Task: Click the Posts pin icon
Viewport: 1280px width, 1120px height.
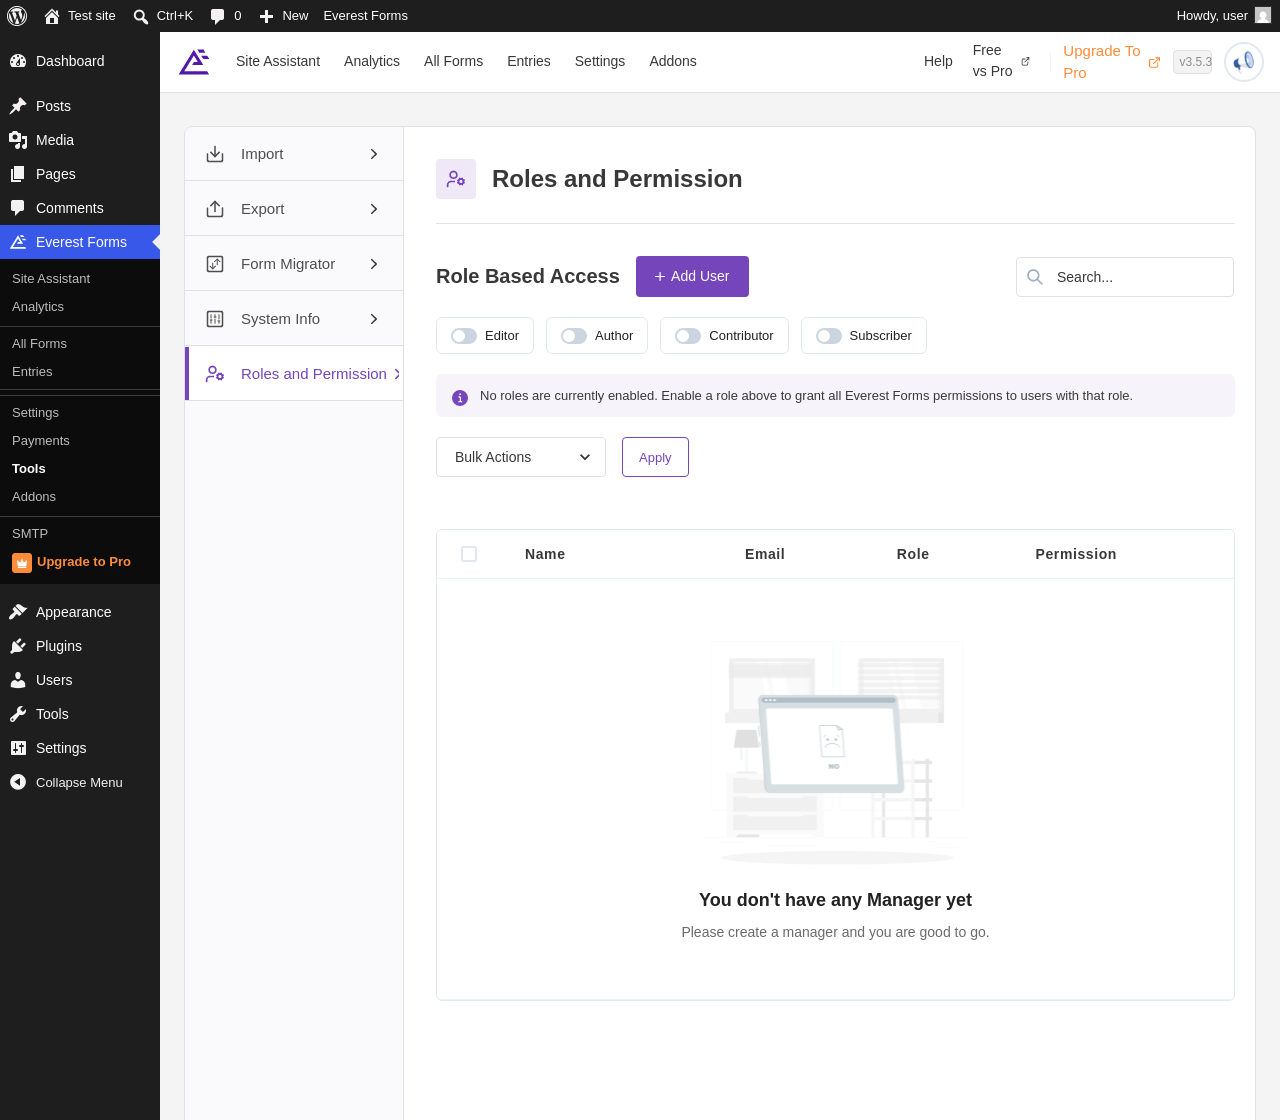Action: [x=18, y=106]
